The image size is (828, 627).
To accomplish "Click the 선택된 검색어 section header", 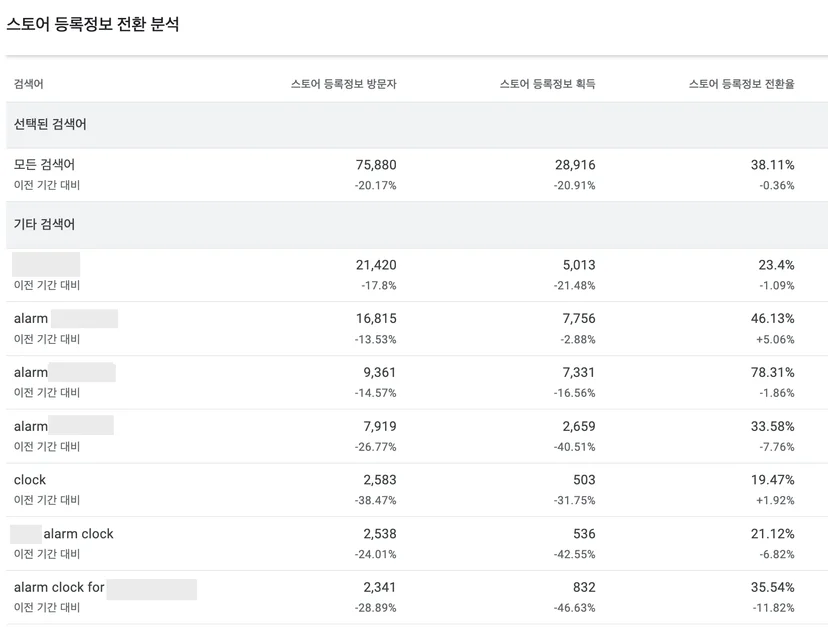I will [50, 124].
